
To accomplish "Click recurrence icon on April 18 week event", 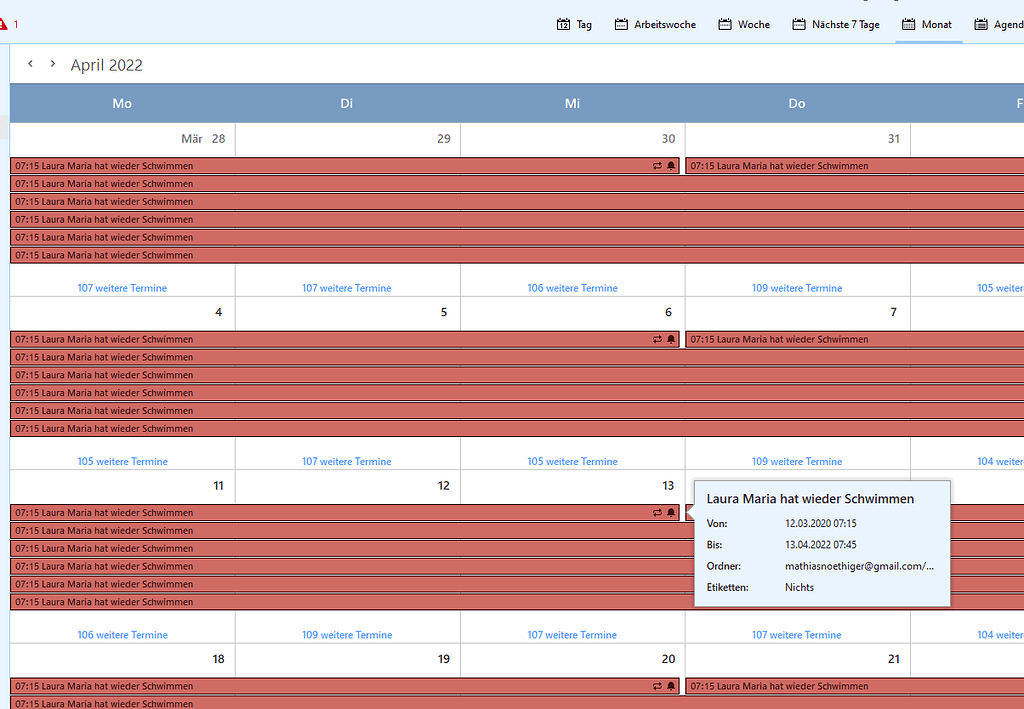I will tap(657, 686).
